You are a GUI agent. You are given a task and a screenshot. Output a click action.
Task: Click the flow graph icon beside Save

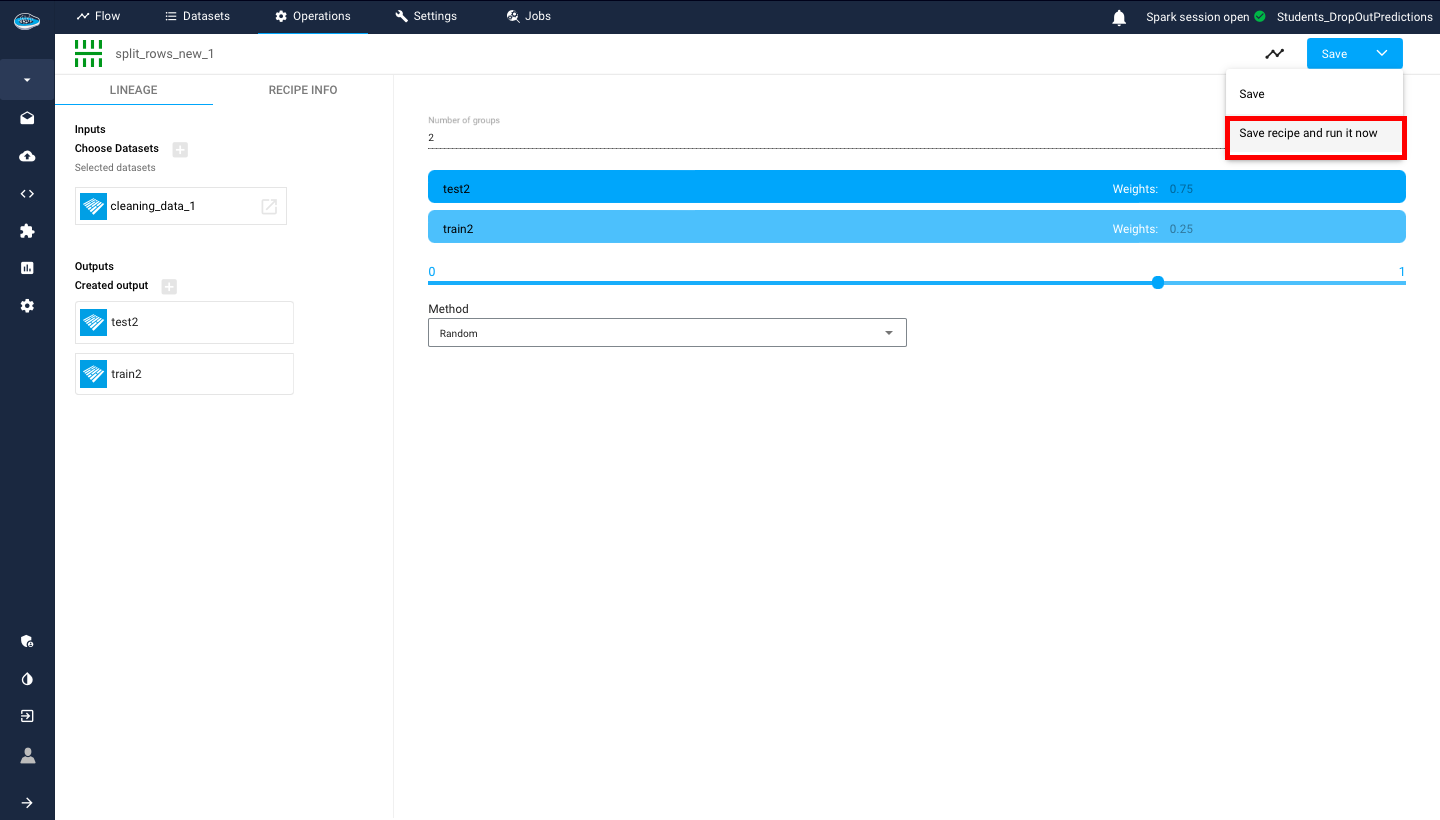1274,54
